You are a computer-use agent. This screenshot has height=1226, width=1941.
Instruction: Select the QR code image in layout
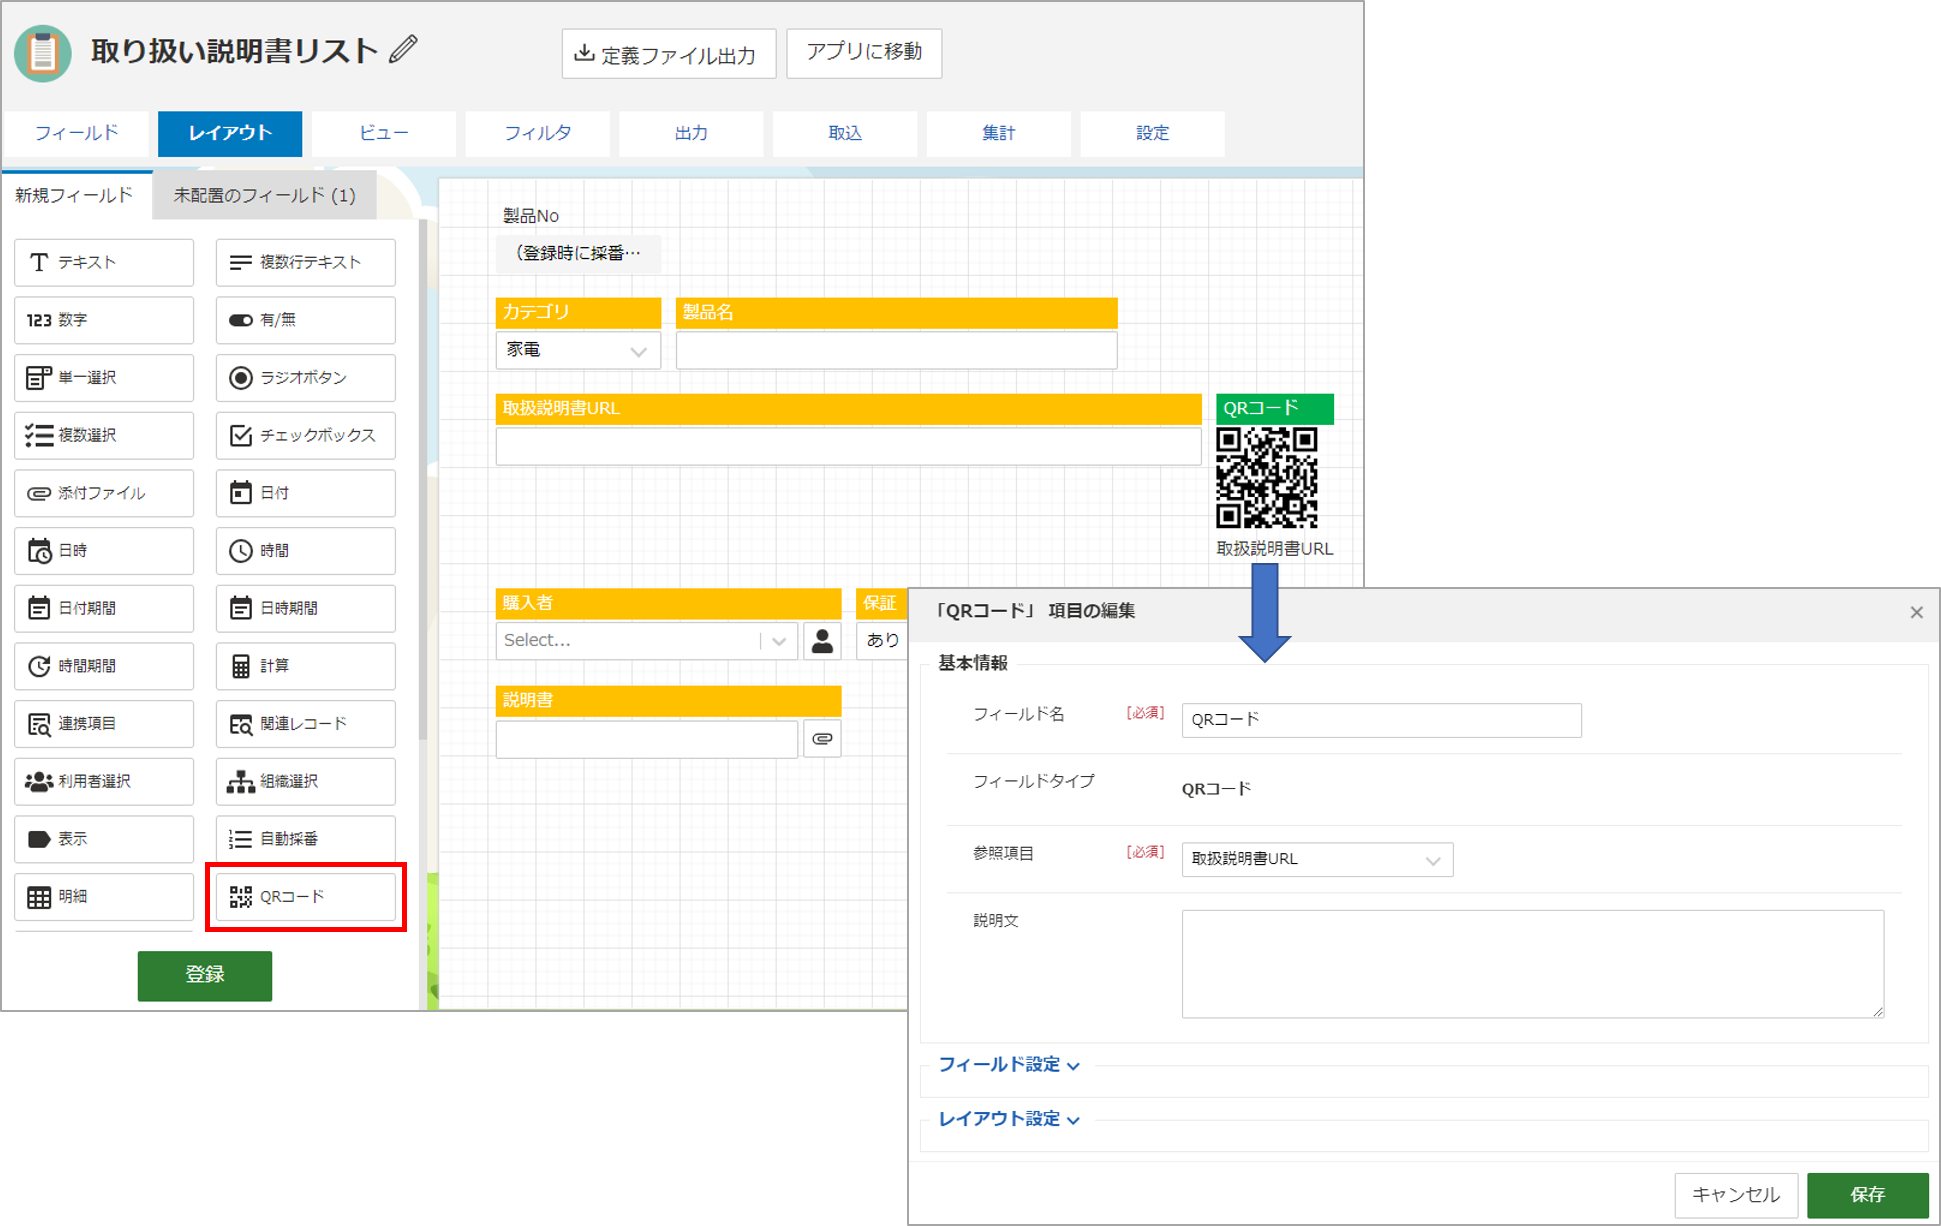(1267, 478)
